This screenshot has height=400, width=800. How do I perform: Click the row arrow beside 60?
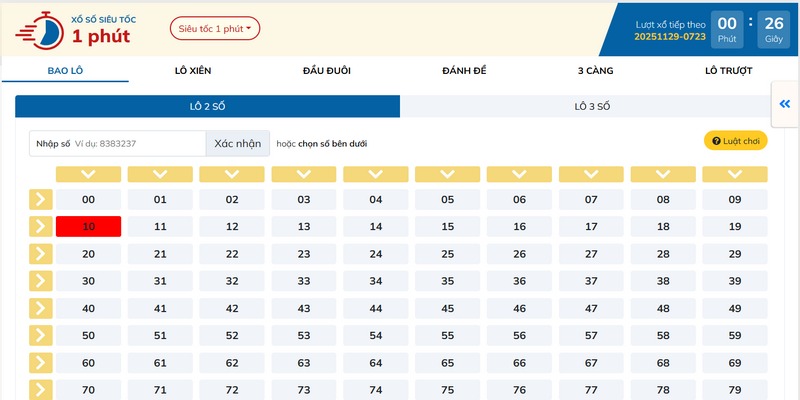40,363
